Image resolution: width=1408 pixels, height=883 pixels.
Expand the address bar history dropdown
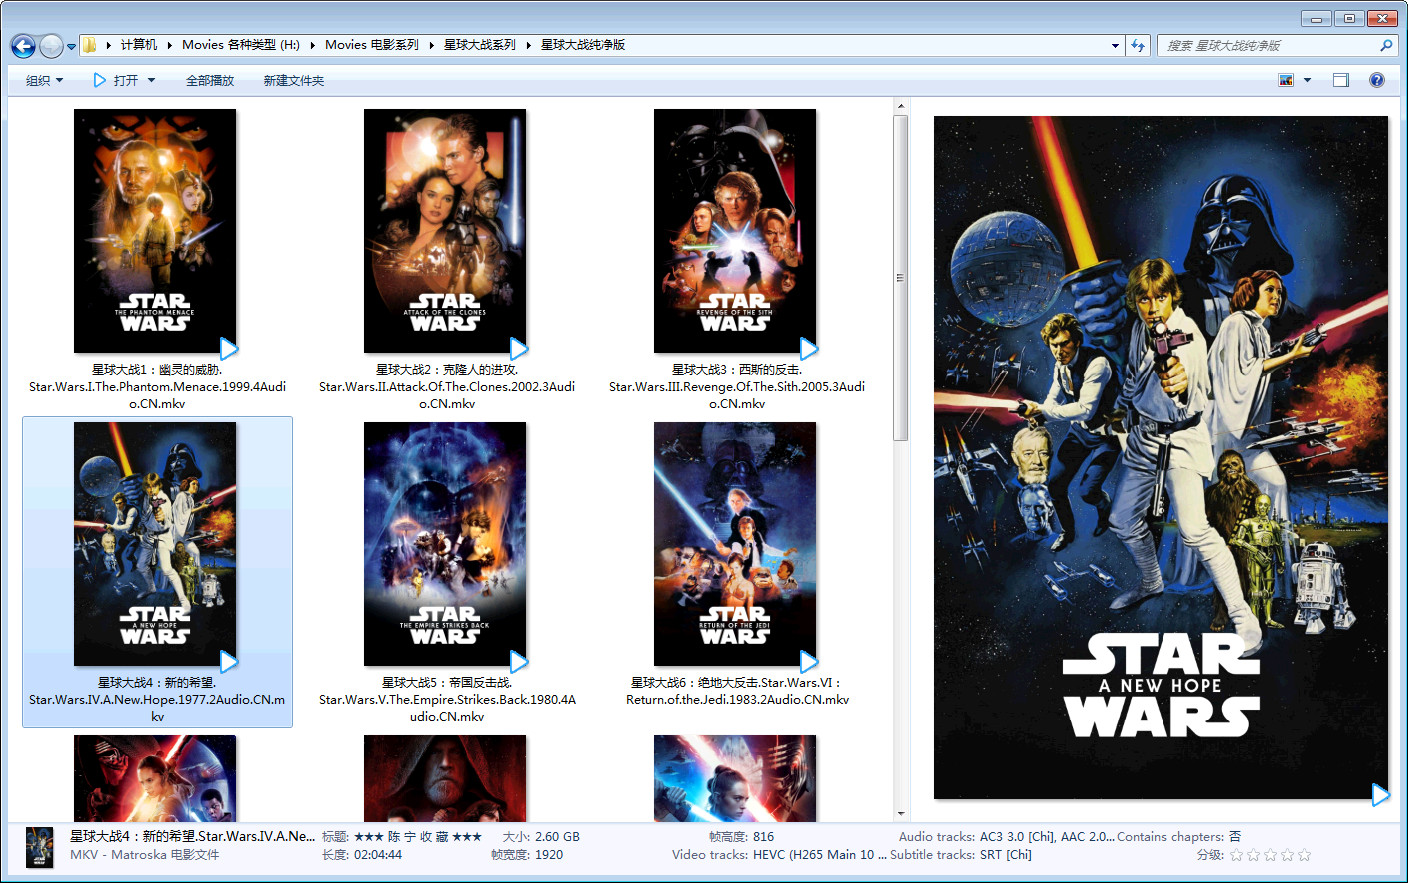[x=1115, y=45]
